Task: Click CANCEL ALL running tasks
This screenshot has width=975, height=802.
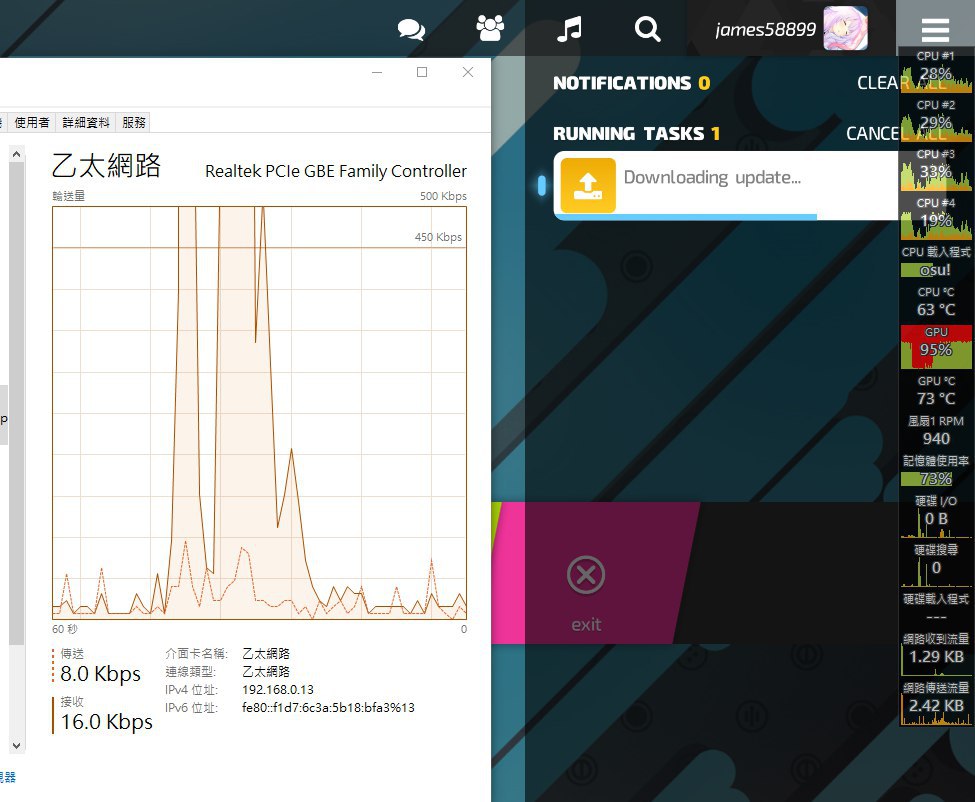Action: [896, 133]
